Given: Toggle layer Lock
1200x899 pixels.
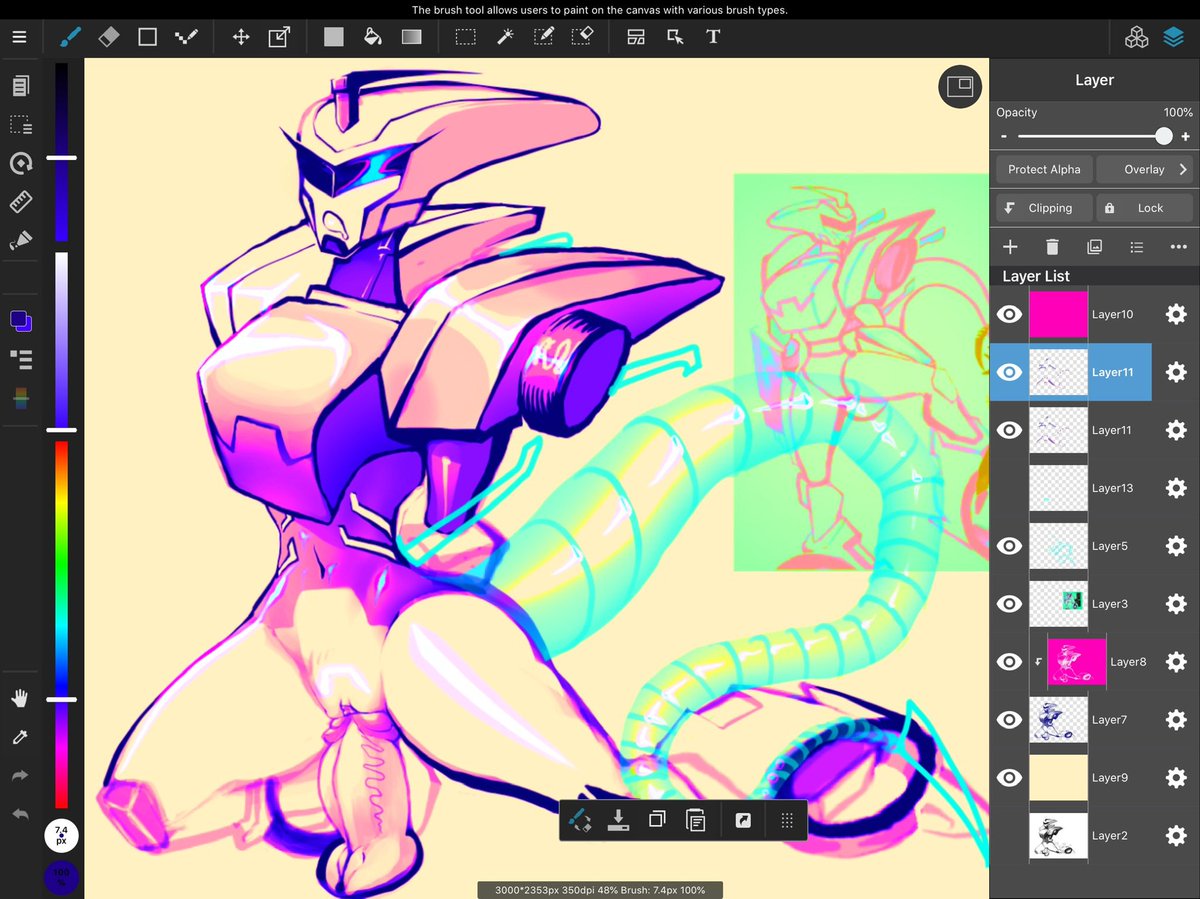Looking at the screenshot, I should coord(1145,208).
